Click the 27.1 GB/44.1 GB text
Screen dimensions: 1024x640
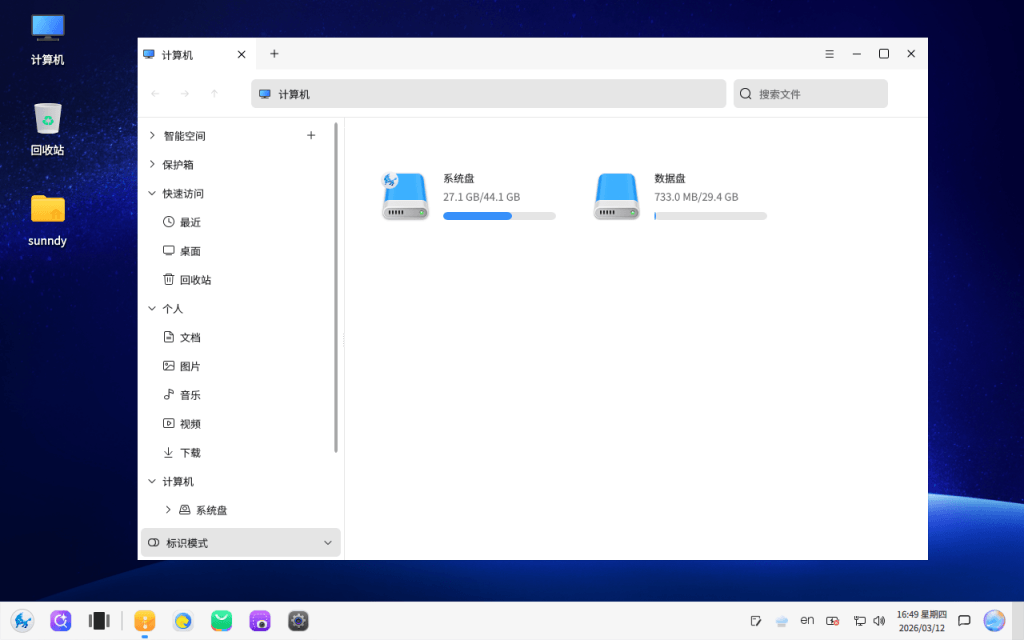[481, 197]
